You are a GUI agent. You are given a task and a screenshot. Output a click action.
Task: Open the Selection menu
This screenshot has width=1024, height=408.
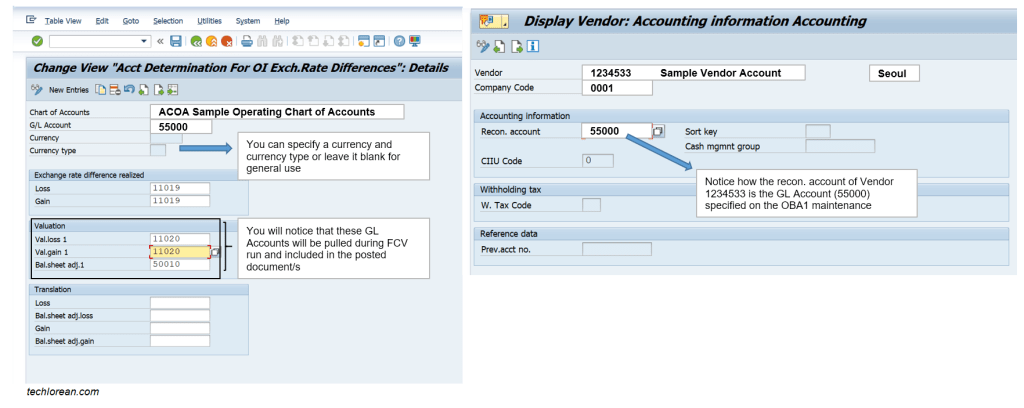168,21
